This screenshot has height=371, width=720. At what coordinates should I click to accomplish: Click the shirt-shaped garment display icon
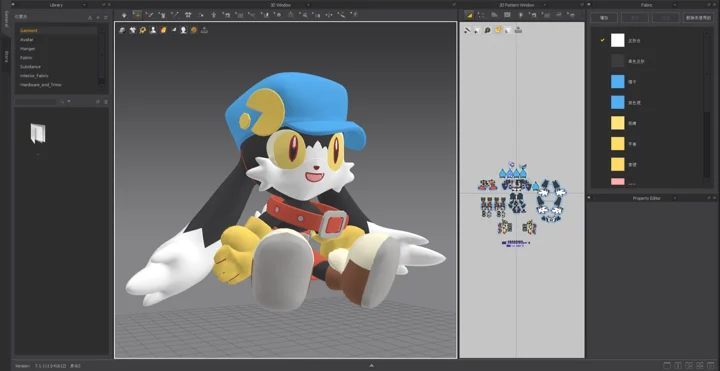pos(132,30)
